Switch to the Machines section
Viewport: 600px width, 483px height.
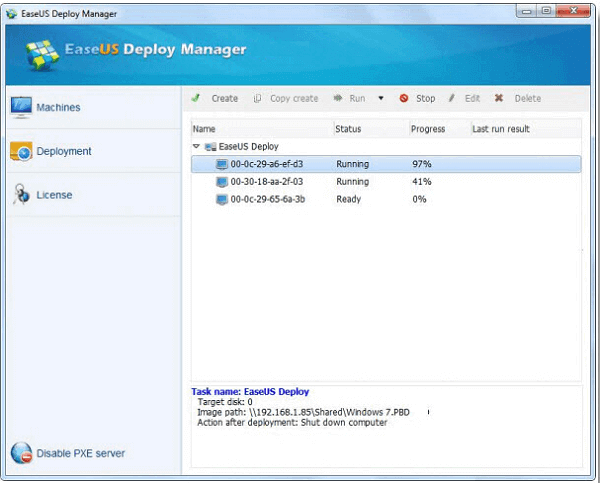click(58, 107)
